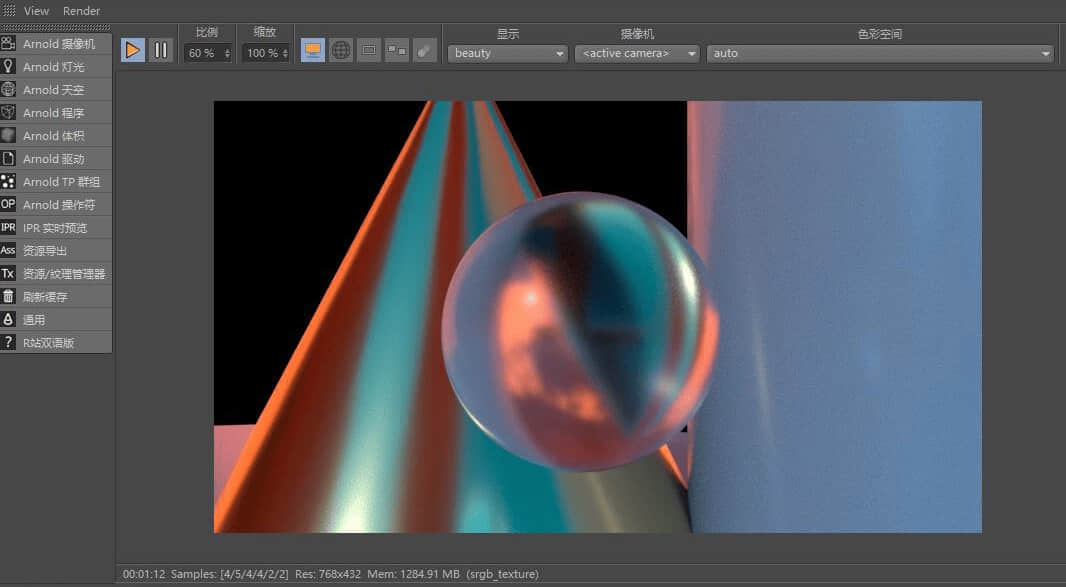Open the Render menu
The width and height of the screenshot is (1066, 587).
(x=81, y=11)
